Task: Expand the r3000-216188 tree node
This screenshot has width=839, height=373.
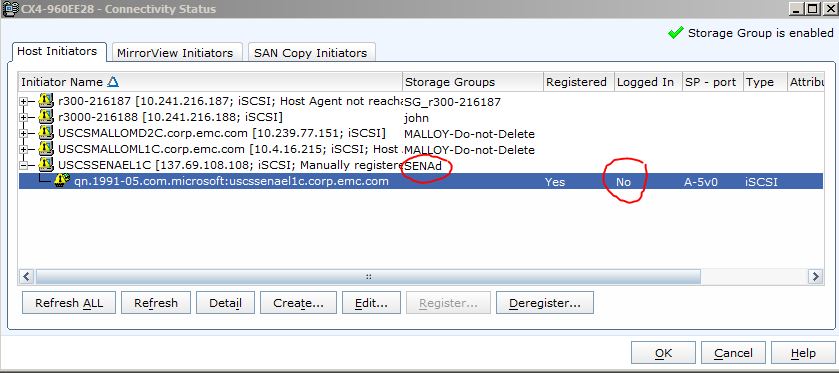Action: point(24,117)
